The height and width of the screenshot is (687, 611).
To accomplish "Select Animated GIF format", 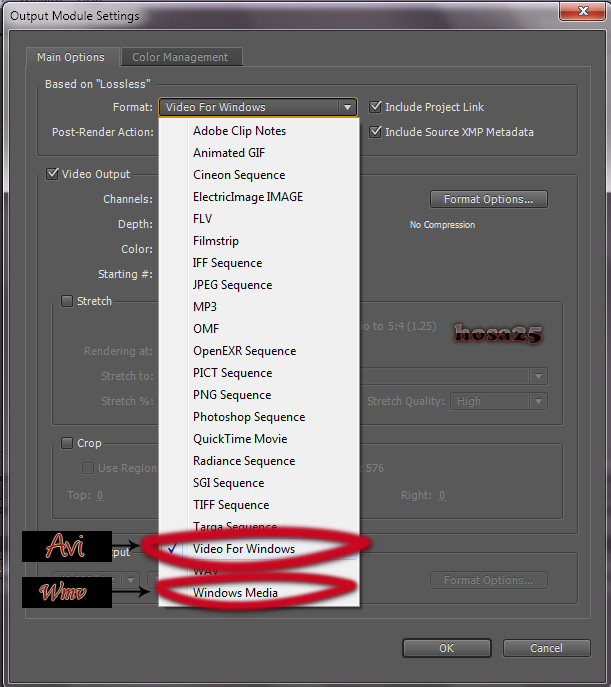I will coord(259,153).
